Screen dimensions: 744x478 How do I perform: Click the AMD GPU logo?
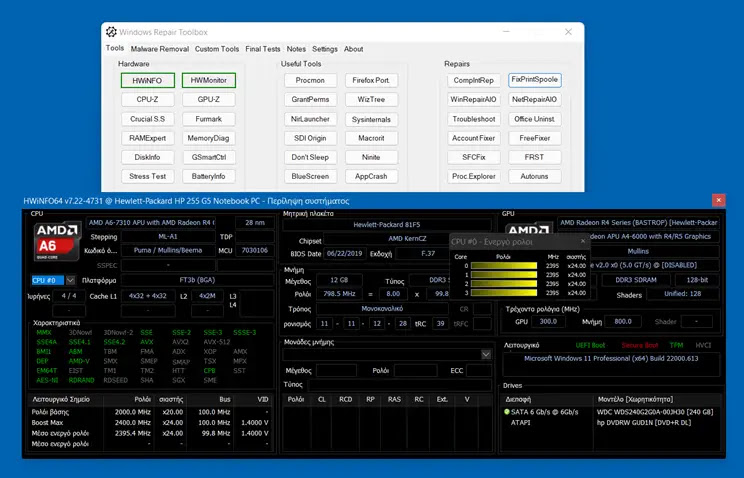(529, 229)
